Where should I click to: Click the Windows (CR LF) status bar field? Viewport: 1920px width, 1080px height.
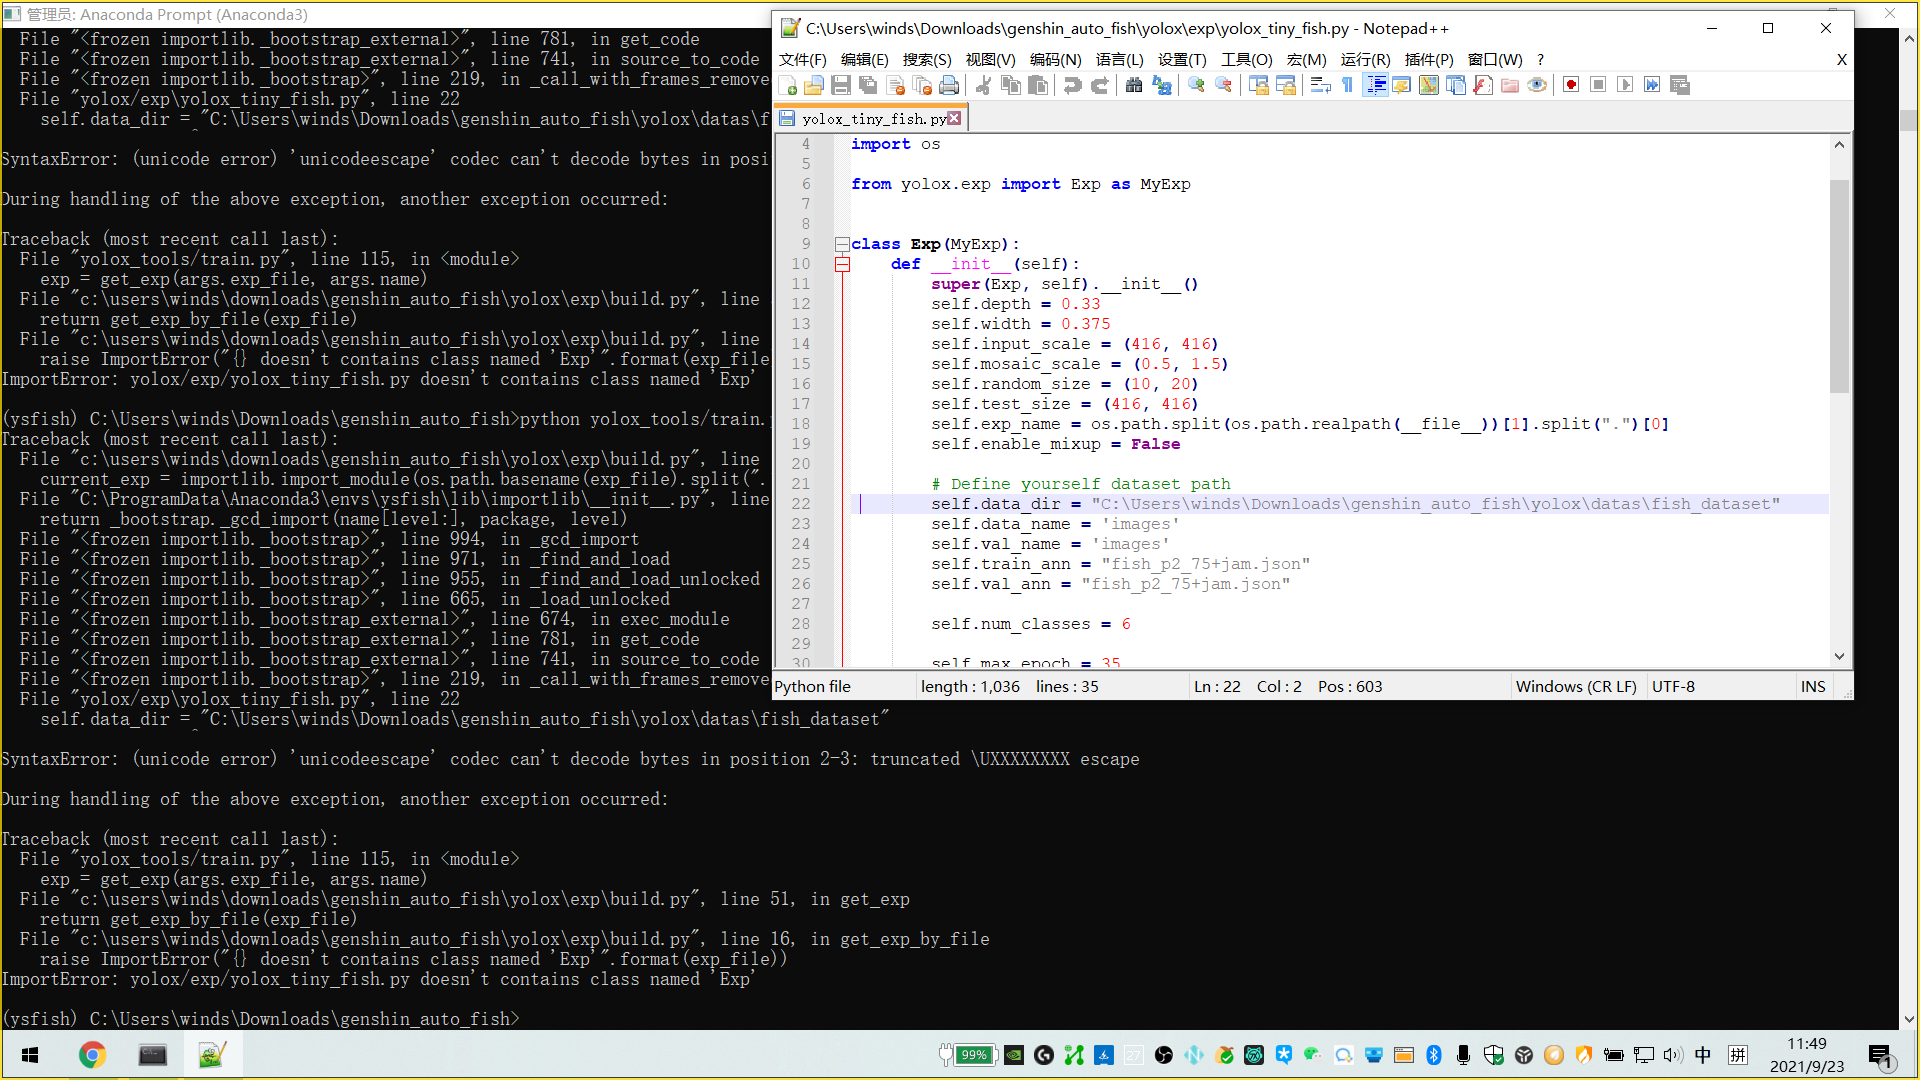(1576, 687)
